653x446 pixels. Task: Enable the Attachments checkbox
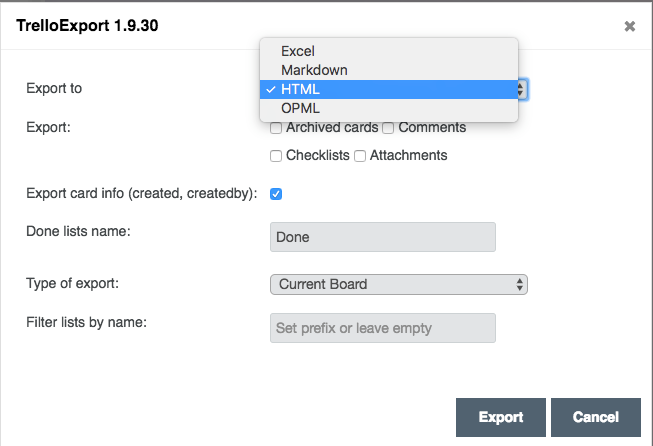click(x=360, y=156)
